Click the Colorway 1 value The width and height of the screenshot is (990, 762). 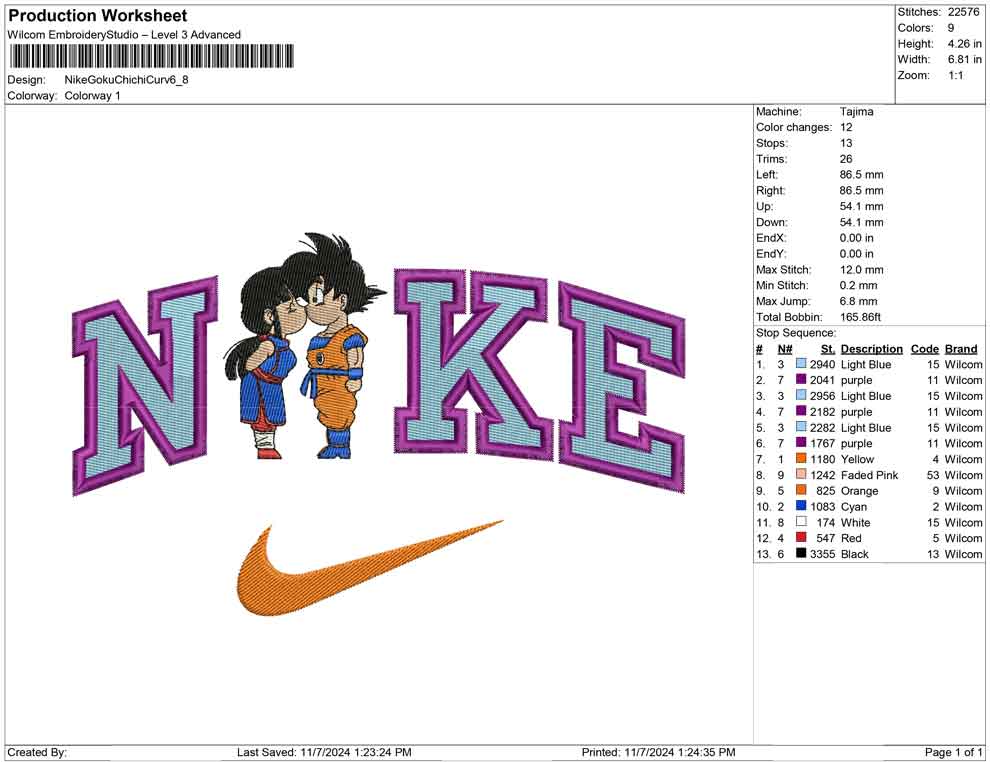tap(92, 95)
